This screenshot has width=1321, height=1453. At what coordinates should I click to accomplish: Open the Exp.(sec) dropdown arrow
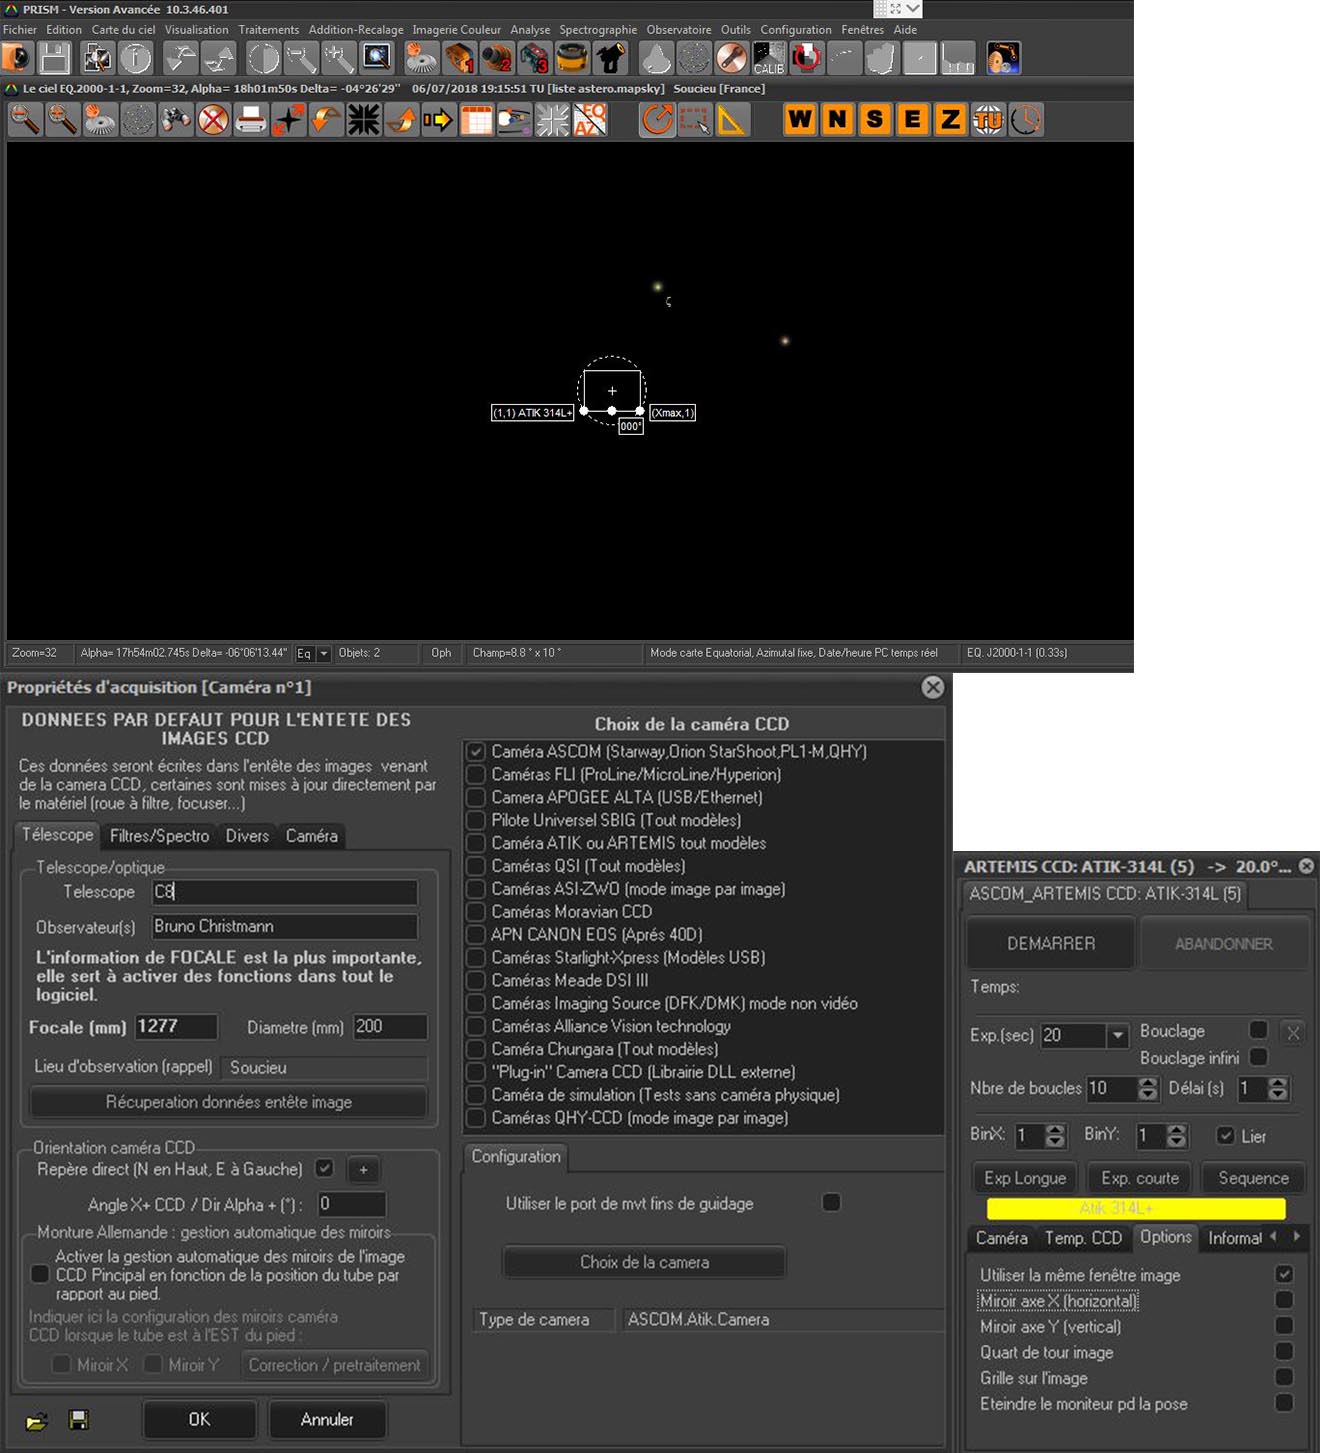(x=1117, y=1036)
